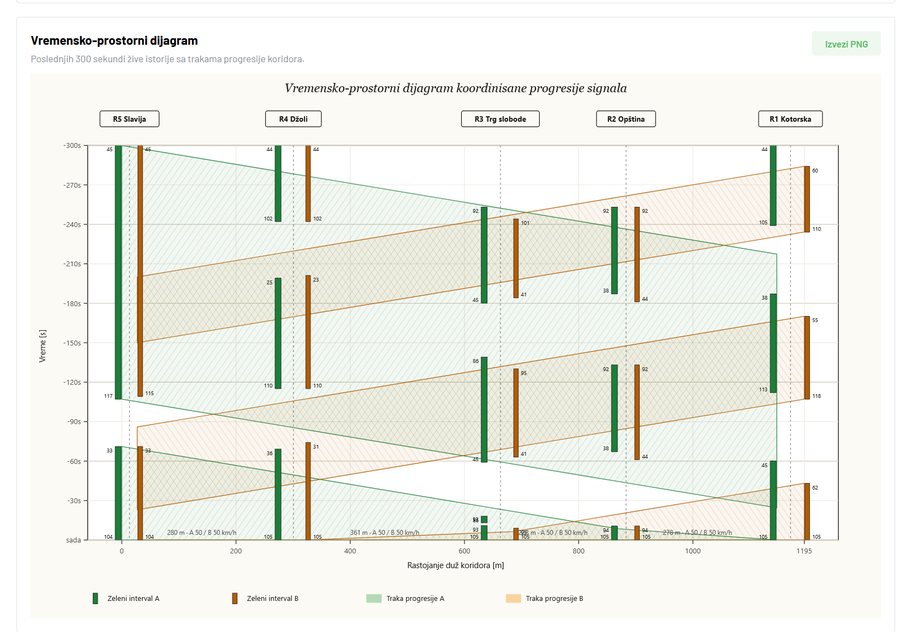
Task: Click the 280 m segment speed label
Action: pos(201,533)
